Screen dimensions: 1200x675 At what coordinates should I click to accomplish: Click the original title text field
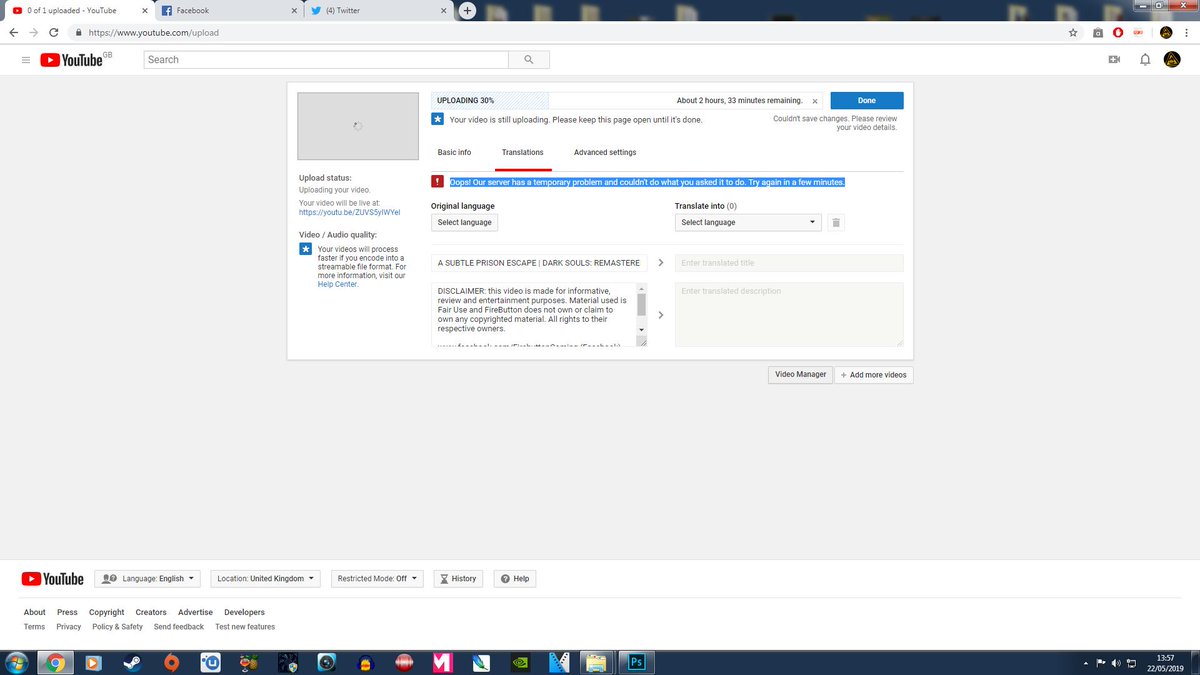[x=539, y=263]
